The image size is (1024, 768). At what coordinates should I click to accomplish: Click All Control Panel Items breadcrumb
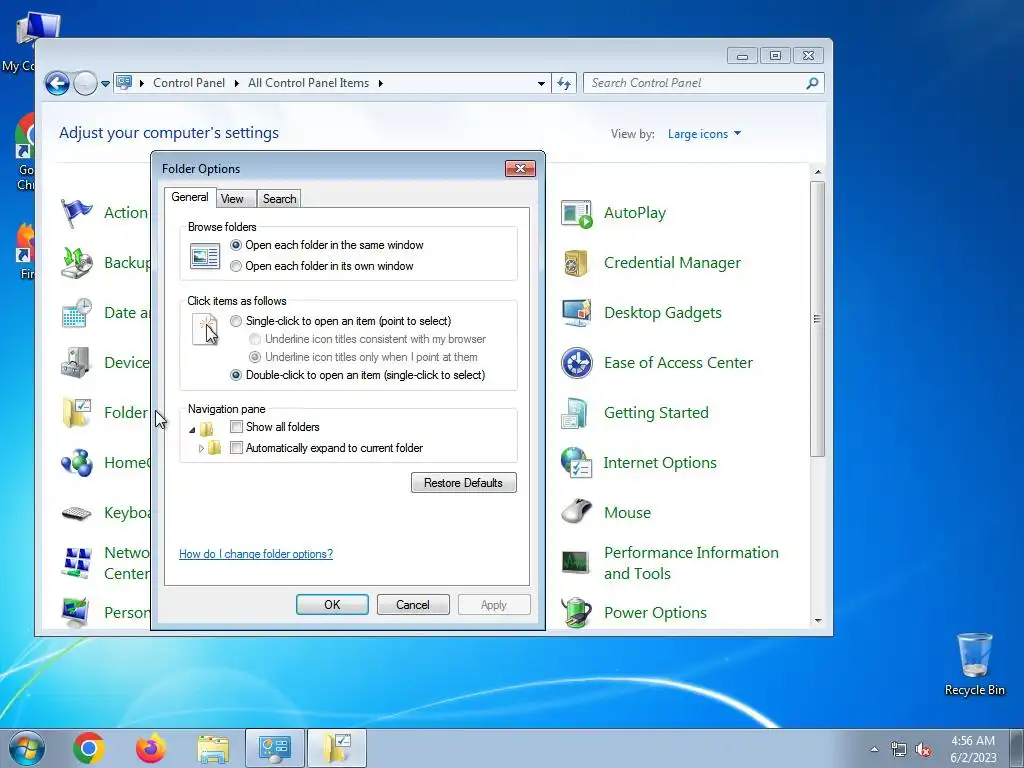pos(308,83)
